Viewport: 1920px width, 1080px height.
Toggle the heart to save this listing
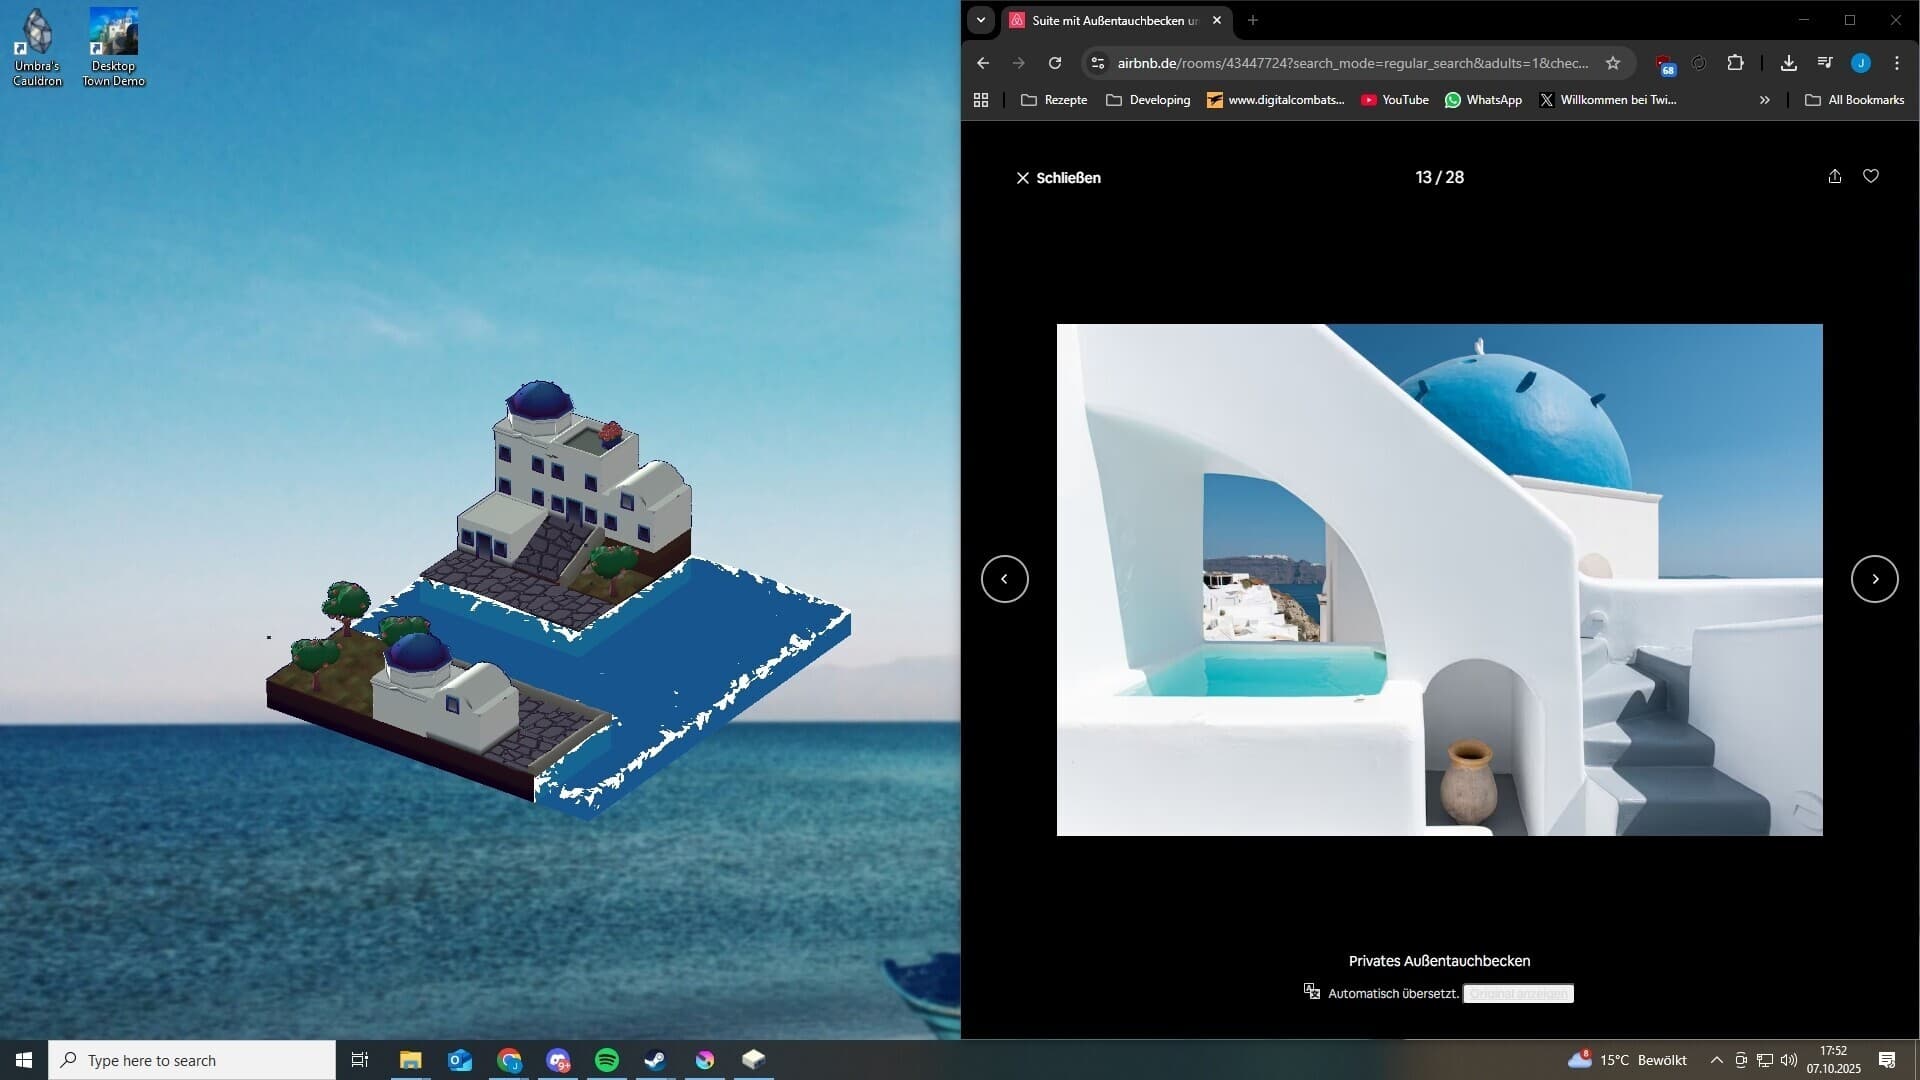(x=1871, y=176)
